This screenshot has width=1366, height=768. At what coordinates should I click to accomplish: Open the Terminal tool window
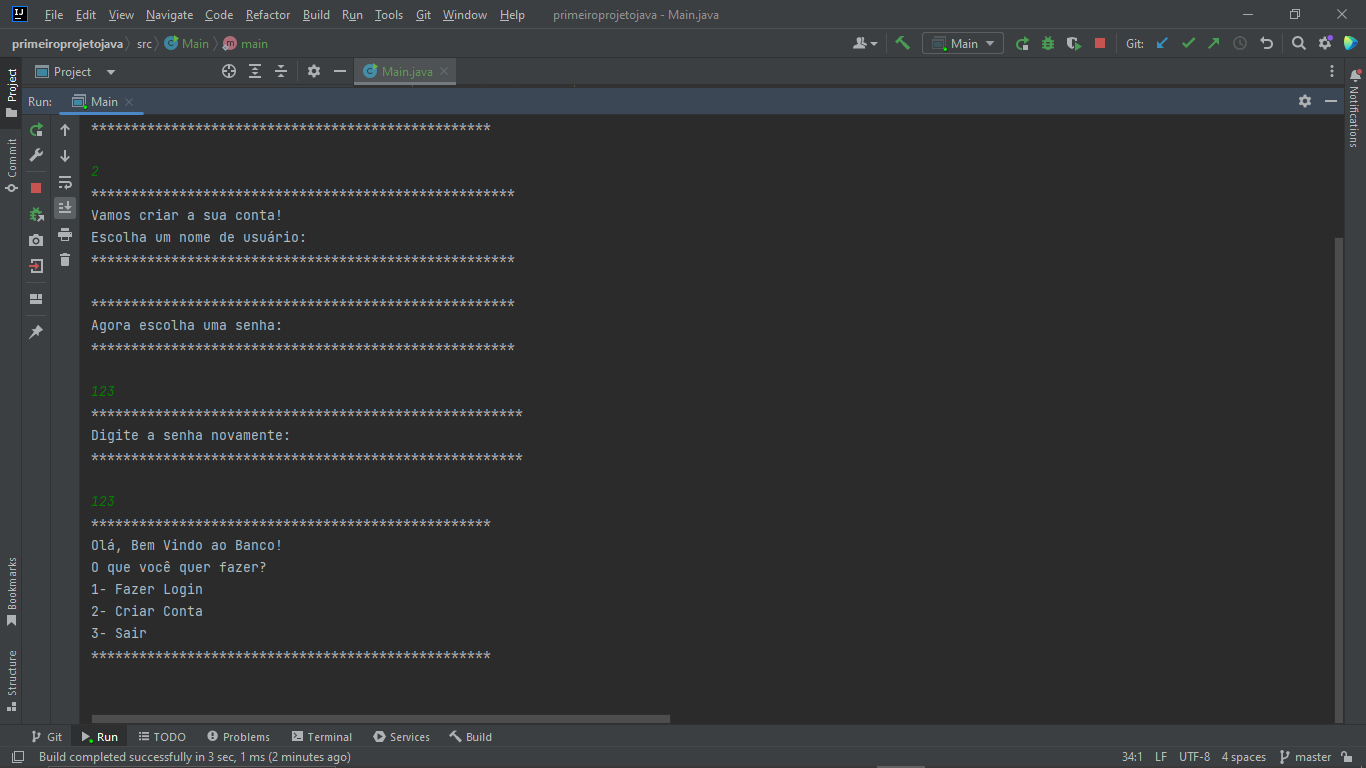[320, 737]
